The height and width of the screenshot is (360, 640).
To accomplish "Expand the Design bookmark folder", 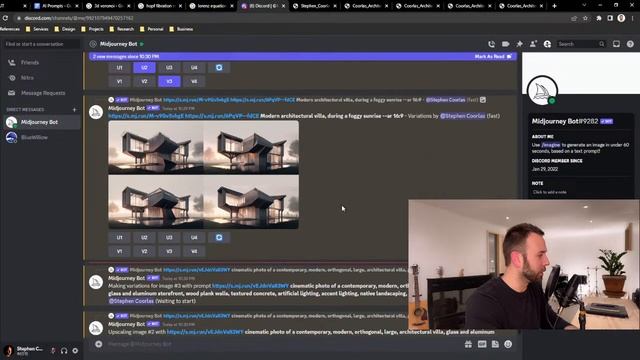I will tap(65, 29).
